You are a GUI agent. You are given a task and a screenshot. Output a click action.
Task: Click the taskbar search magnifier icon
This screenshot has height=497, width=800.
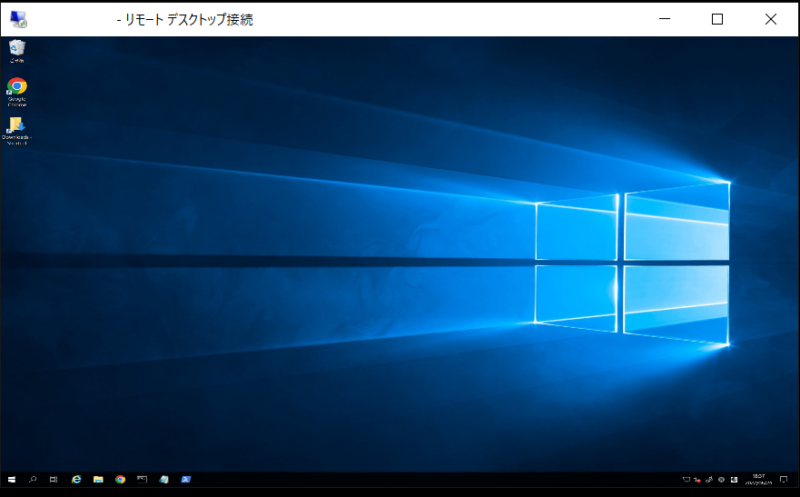click(x=33, y=480)
